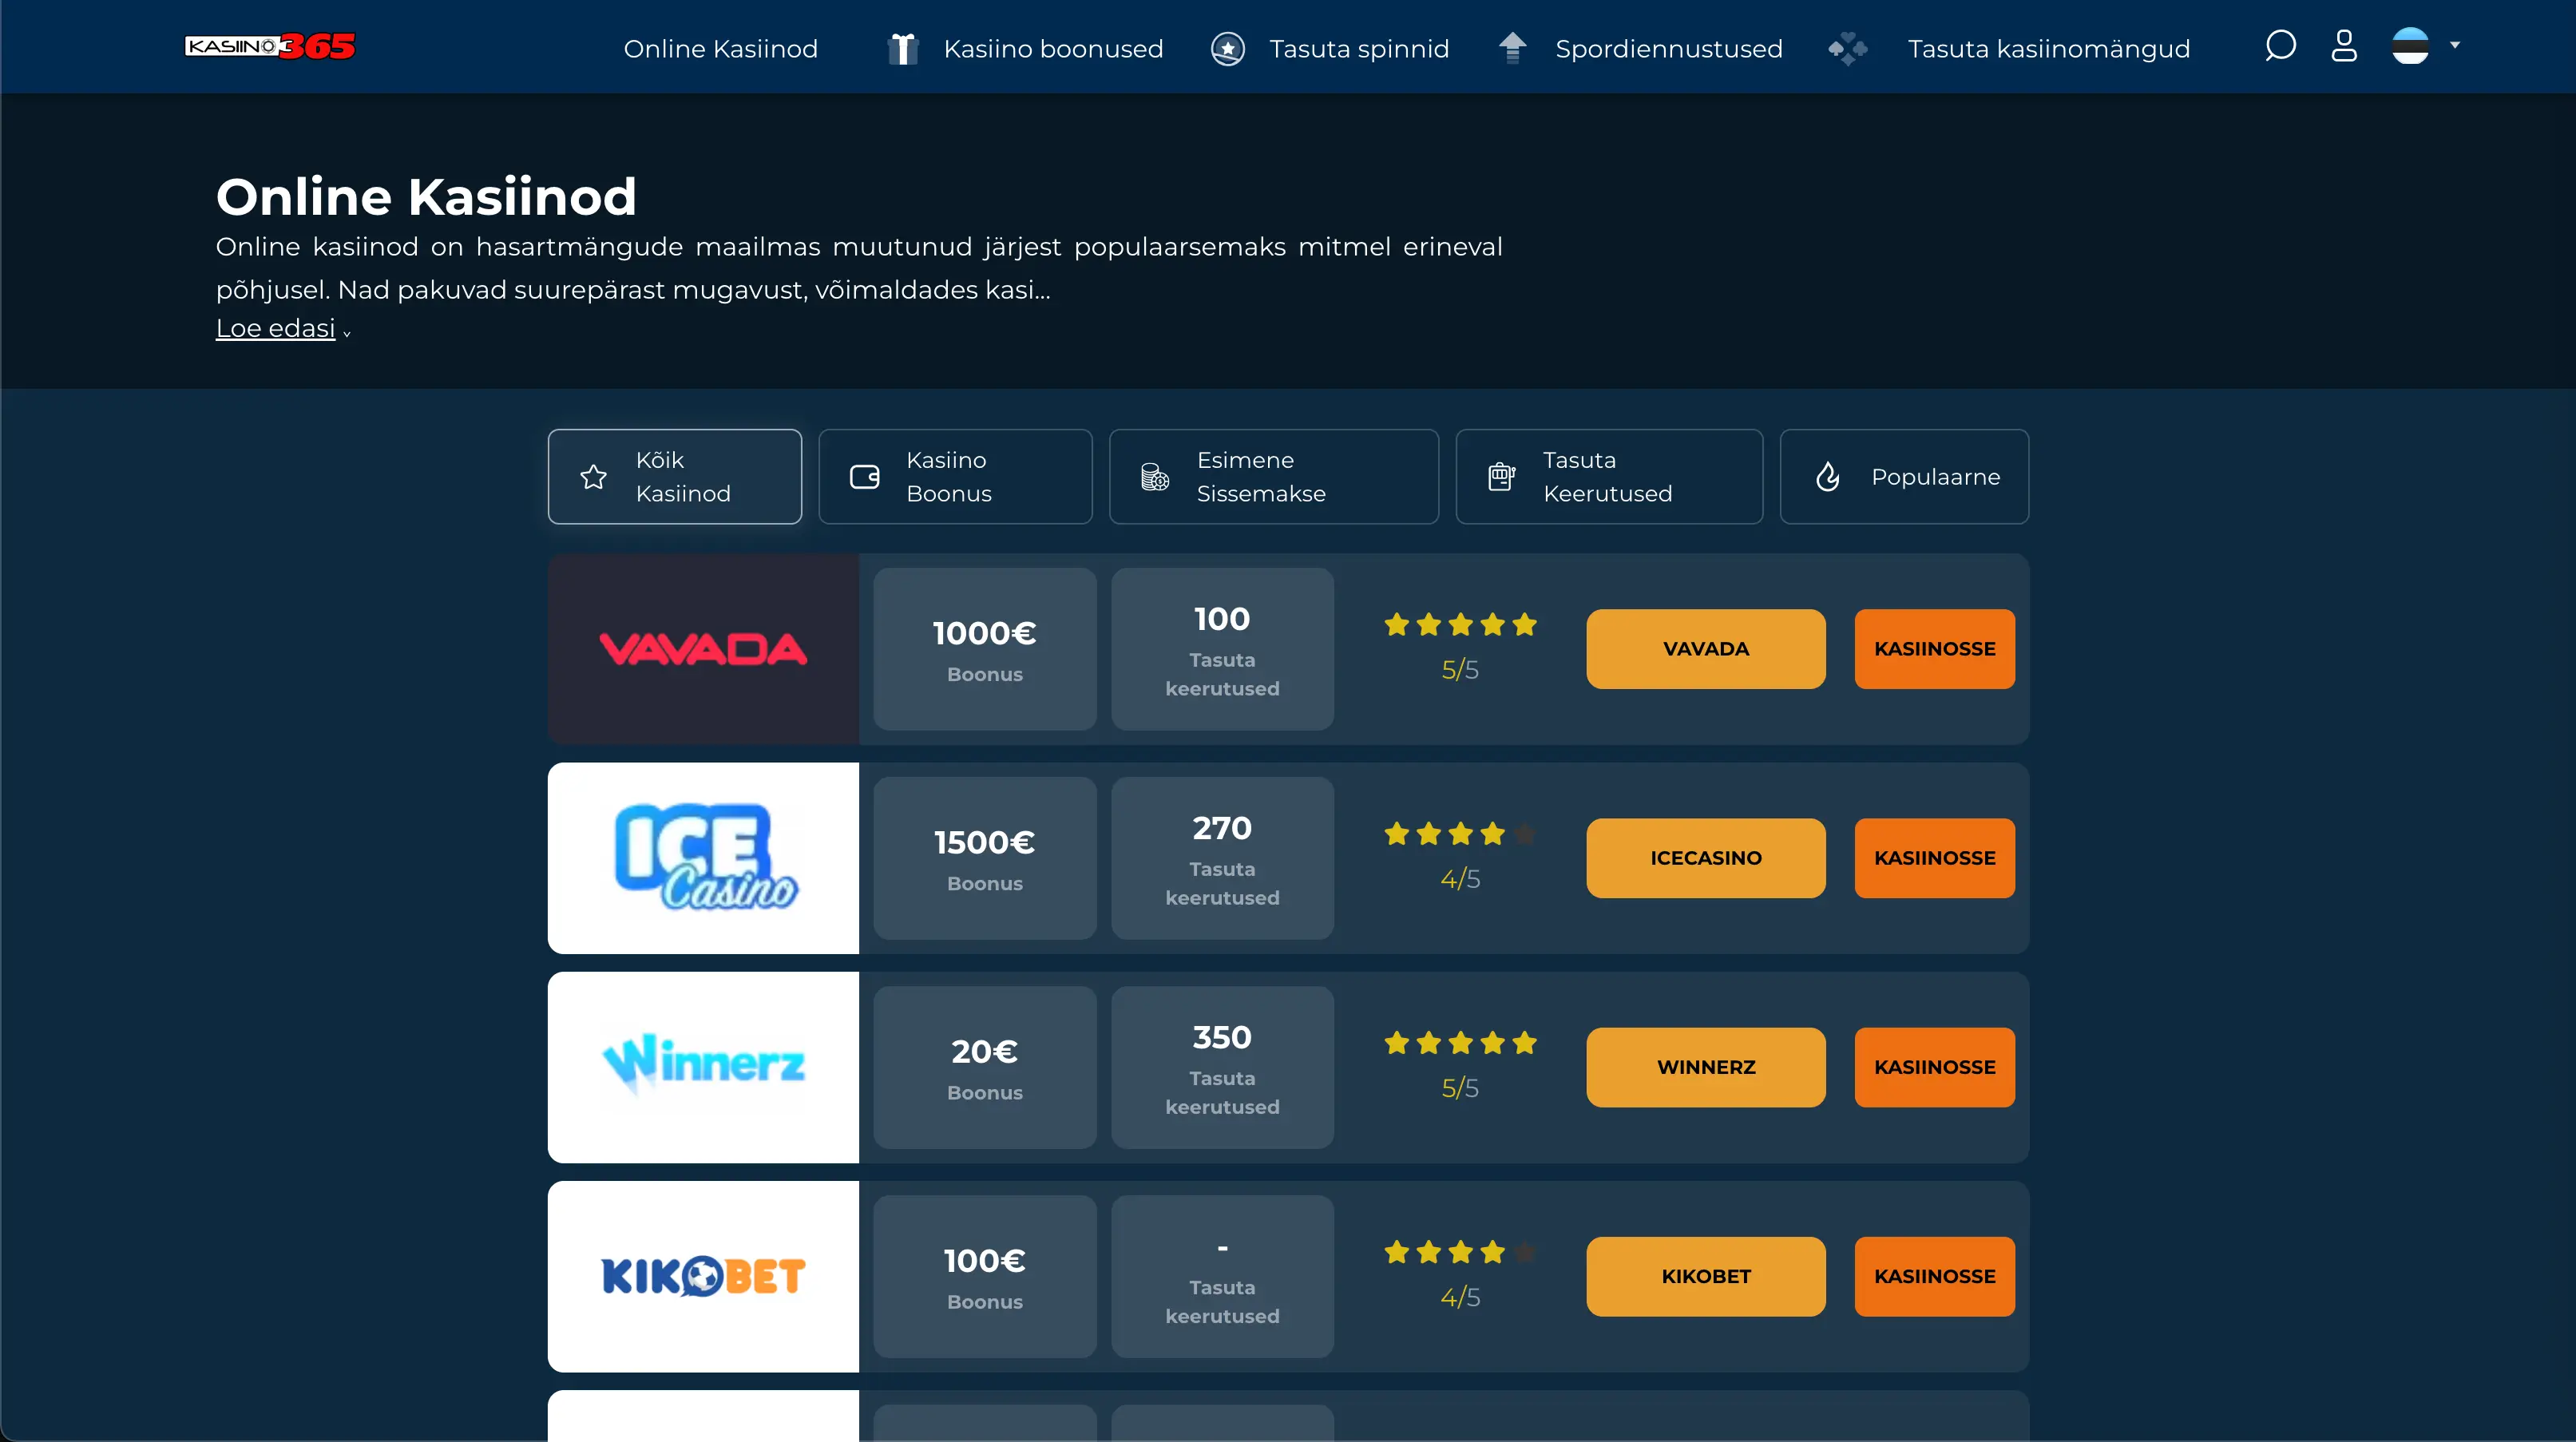Open the Winnerz casino logo
Screen dimensions: 2576x1442
click(703, 1067)
